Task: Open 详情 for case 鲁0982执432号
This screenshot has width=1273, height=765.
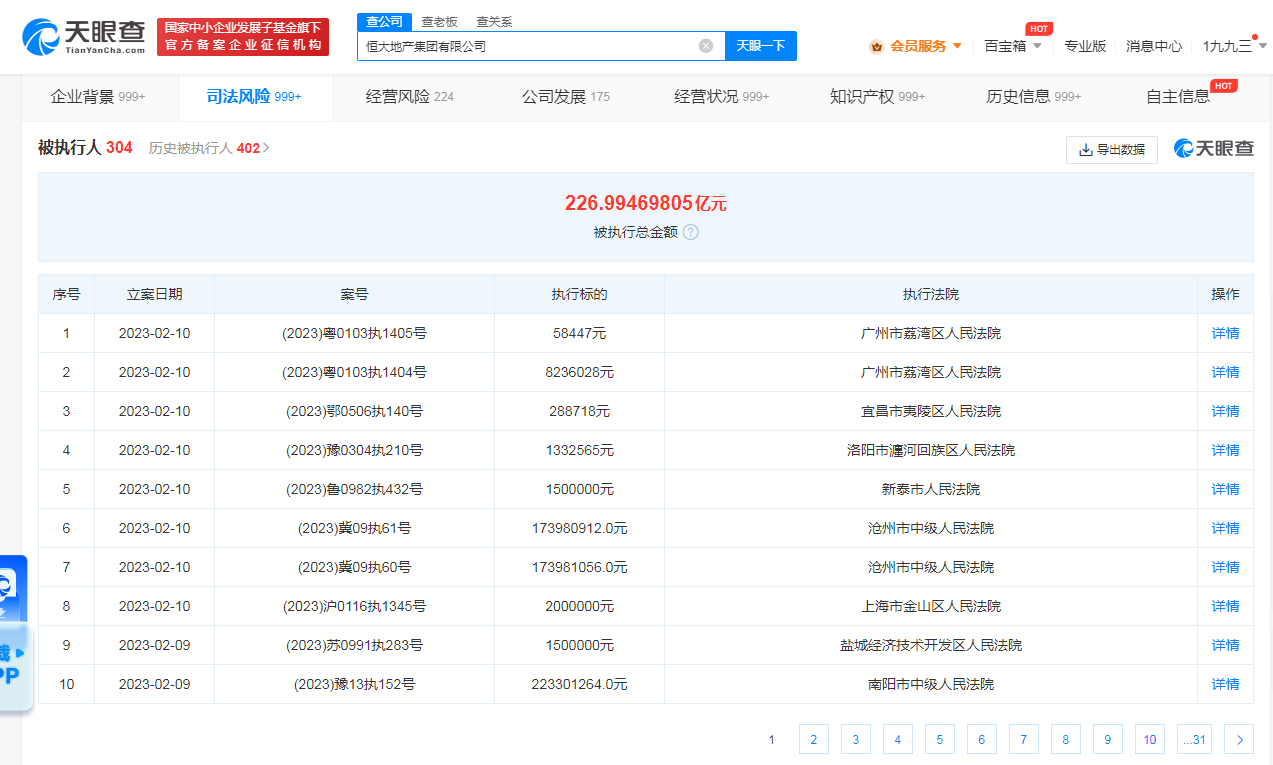Action: [1225, 489]
